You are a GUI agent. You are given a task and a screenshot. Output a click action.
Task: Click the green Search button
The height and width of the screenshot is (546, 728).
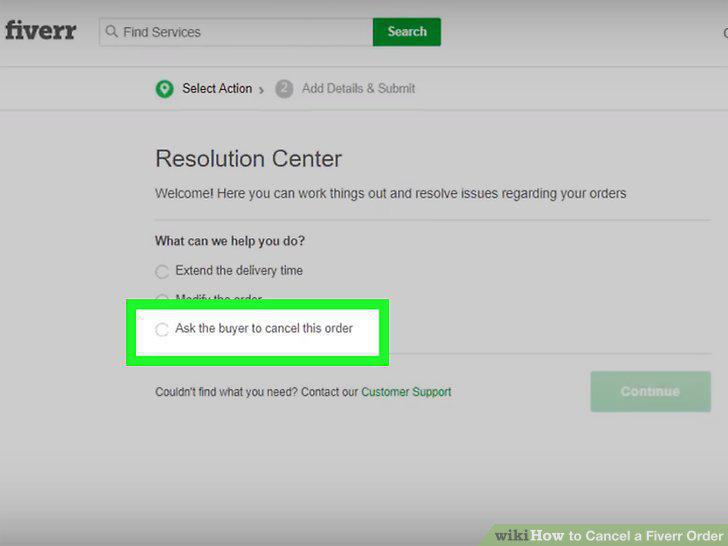(x=407, y=32)
